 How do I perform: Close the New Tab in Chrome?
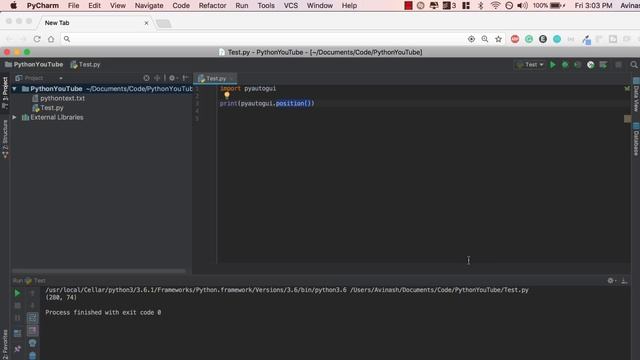(147, 23)
